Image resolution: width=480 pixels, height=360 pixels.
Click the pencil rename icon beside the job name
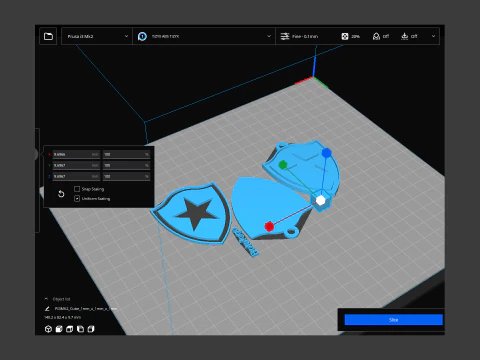pyautogui.click(x=47, y=309)
